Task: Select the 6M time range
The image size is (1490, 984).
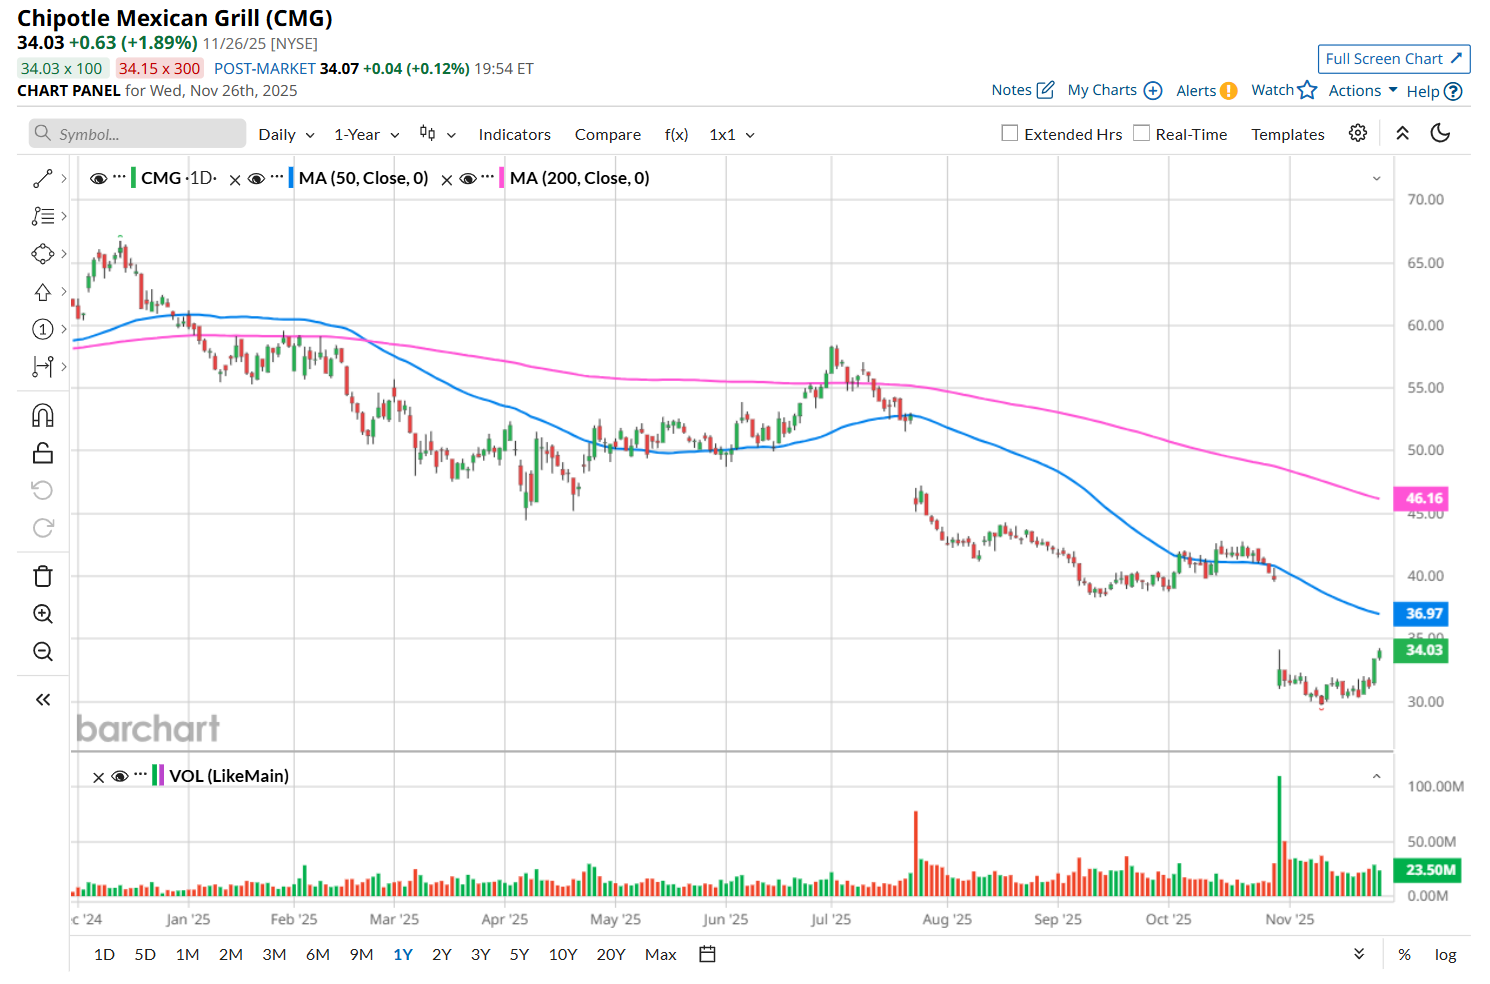Action: point(318,955)
